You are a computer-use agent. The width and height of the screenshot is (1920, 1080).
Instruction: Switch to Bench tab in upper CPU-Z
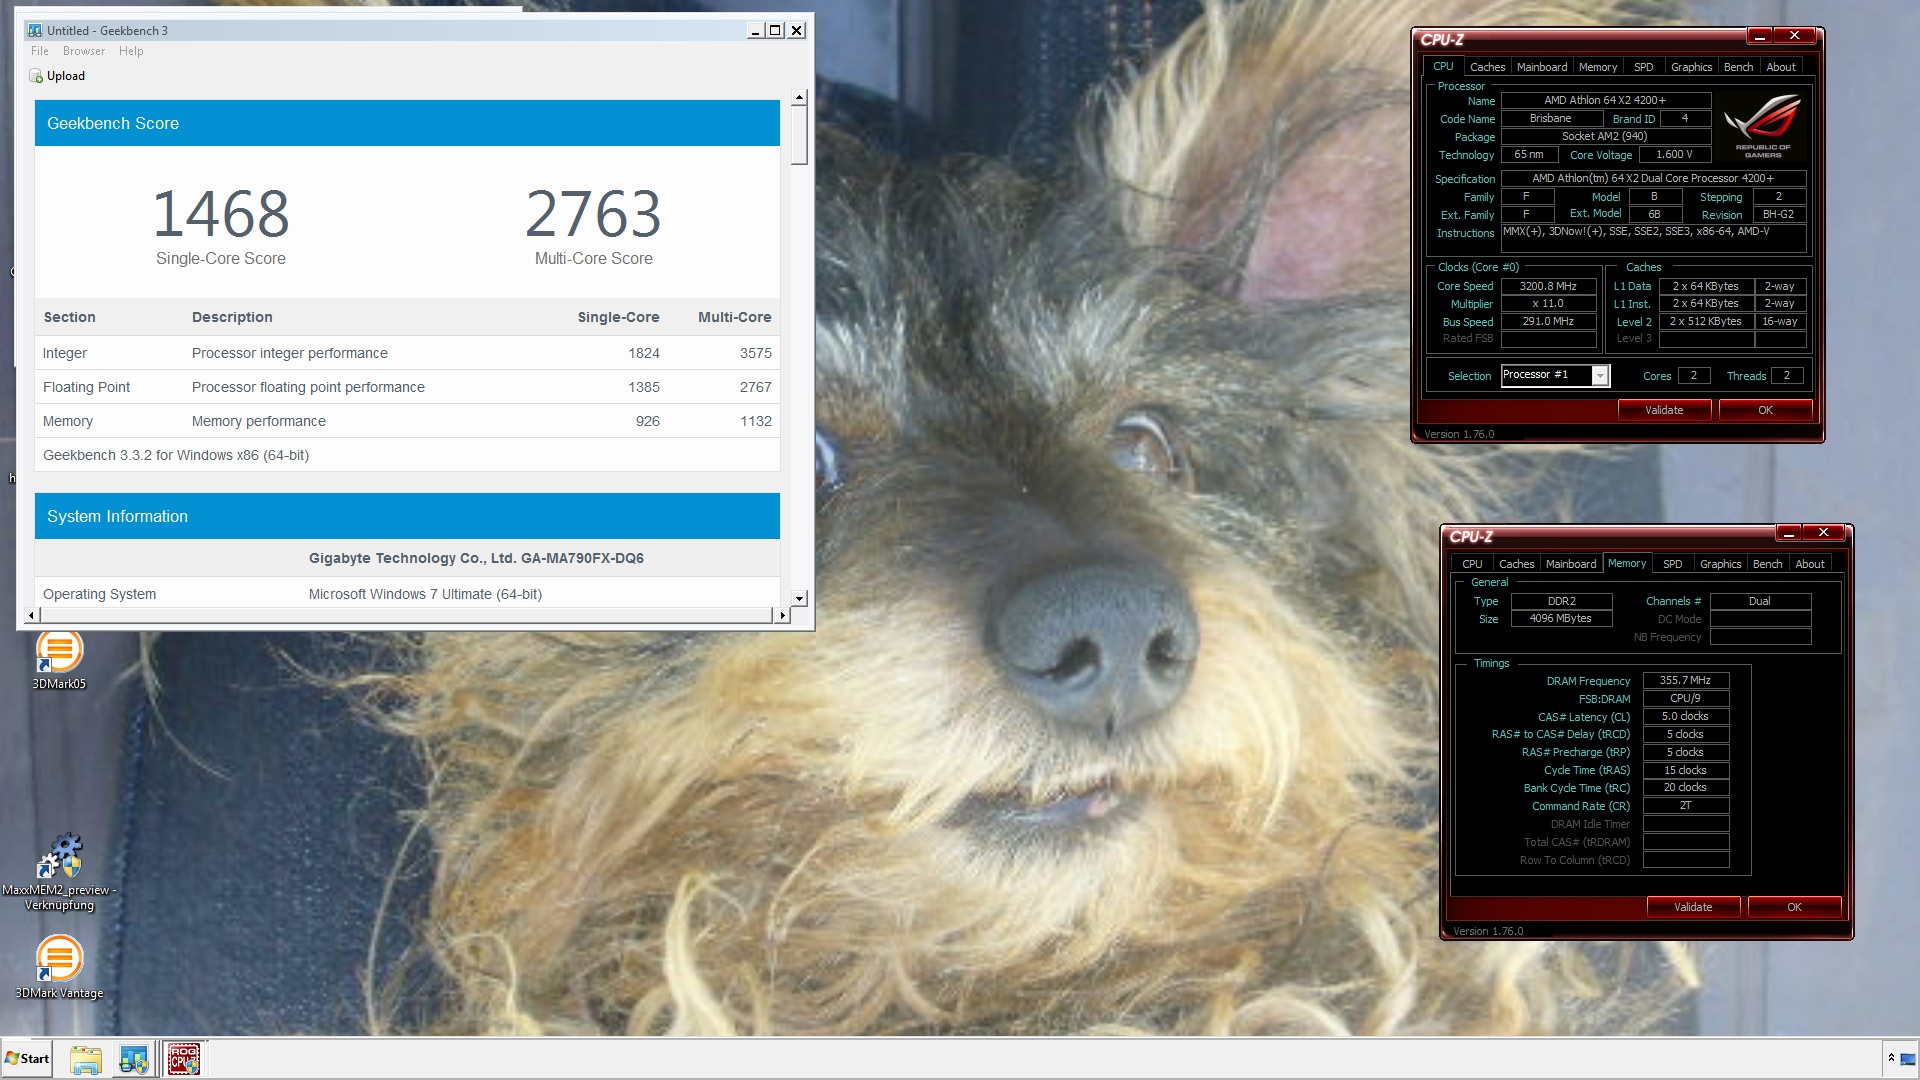[x=1739, y=67]
